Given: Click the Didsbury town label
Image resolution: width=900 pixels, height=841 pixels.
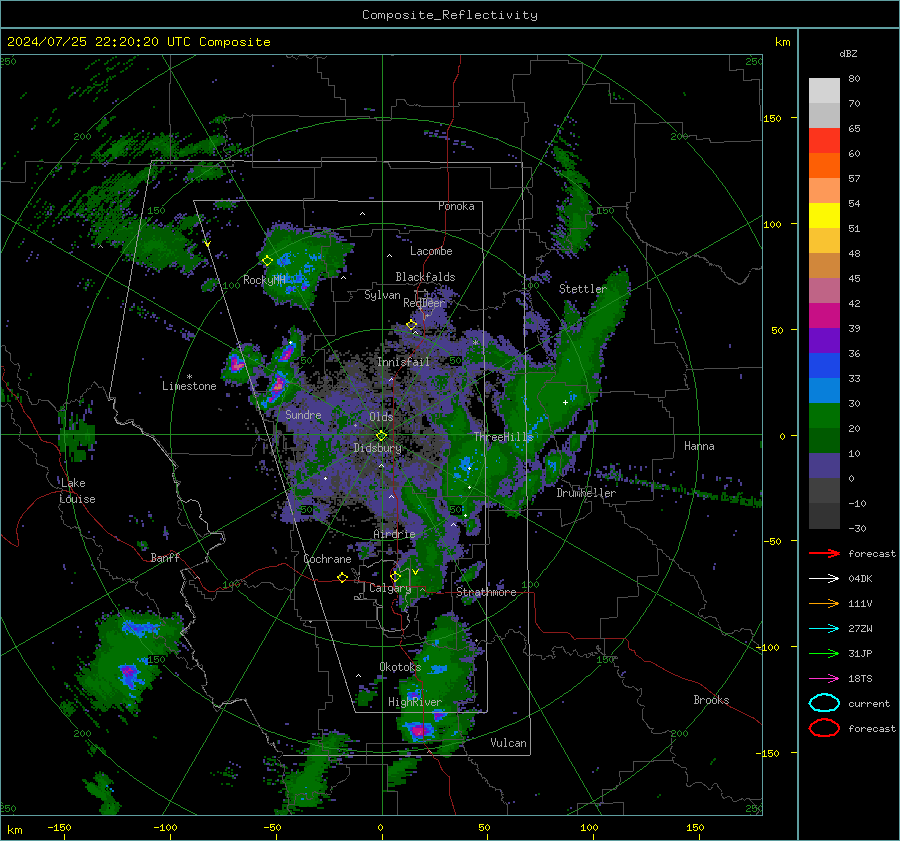Looking at the screenshot, I should [377, 448].
